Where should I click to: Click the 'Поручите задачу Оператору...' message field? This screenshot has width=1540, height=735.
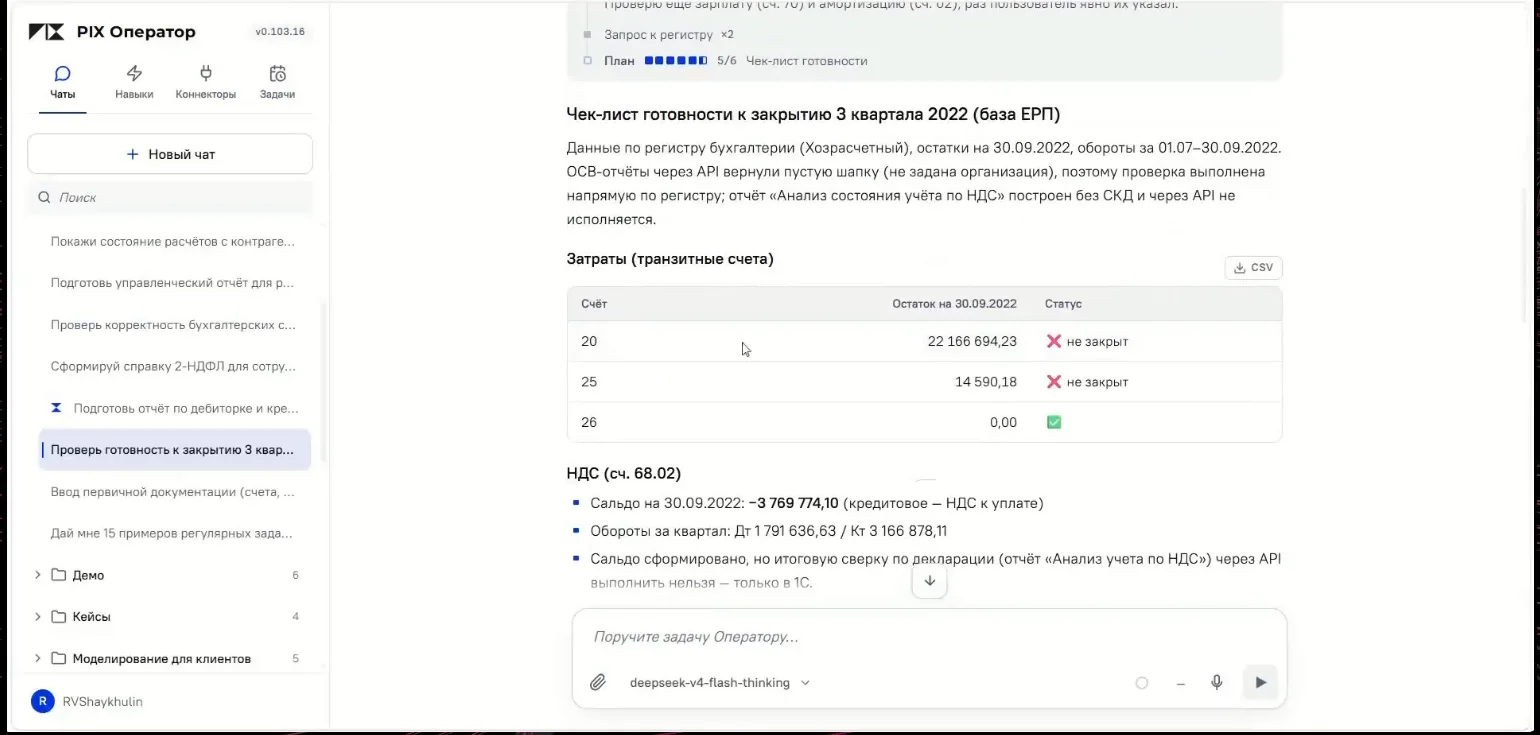929,637
